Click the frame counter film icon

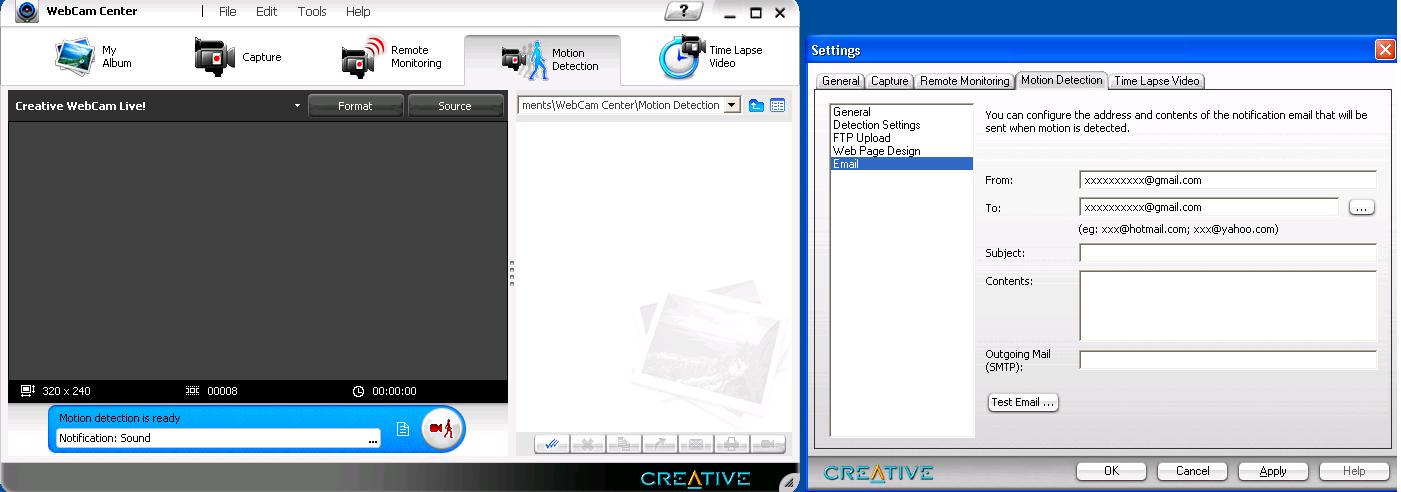(x=193, y=391)
